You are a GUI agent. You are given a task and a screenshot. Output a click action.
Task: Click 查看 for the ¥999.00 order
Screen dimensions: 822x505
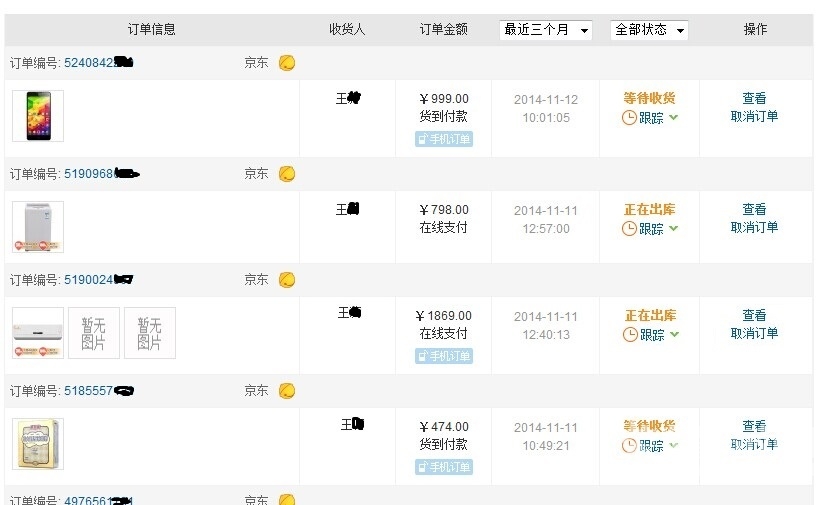click(754, 99)
